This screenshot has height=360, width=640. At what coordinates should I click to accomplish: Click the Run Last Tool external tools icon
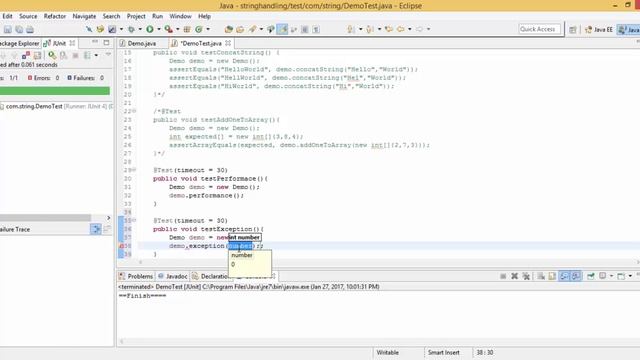168,29
